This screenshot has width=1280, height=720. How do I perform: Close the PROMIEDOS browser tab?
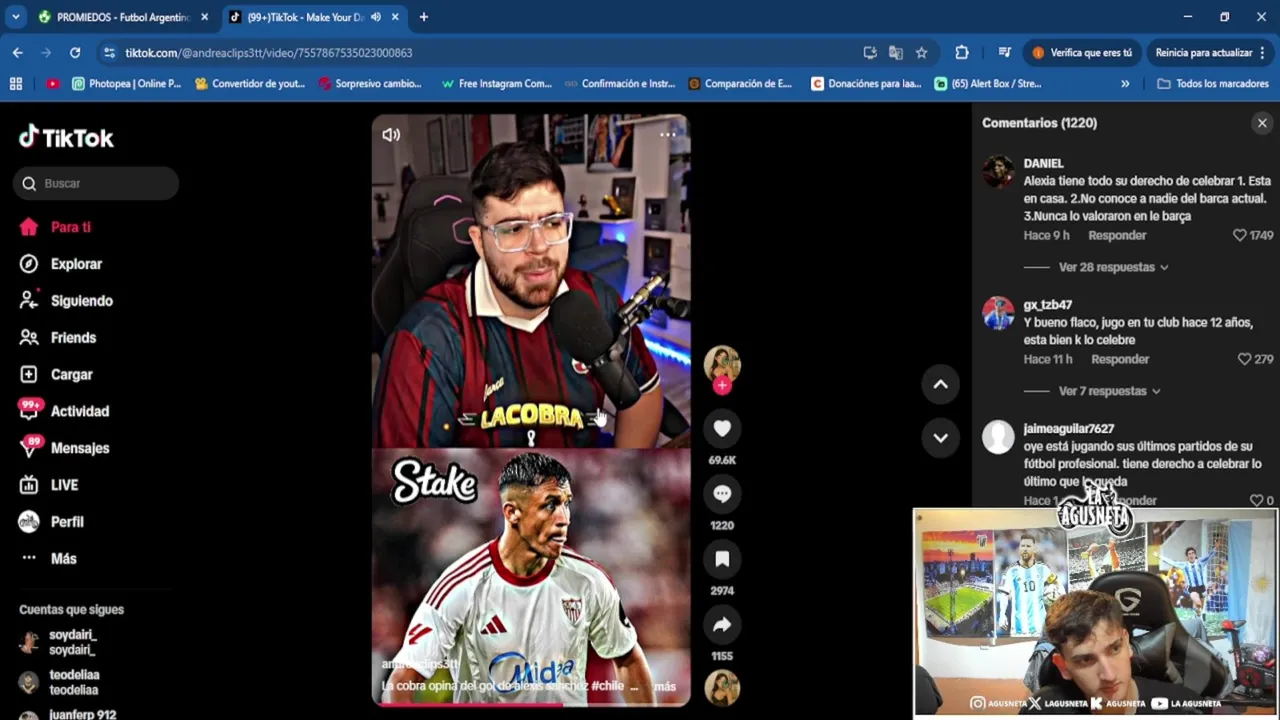click(x=204, y=17)
